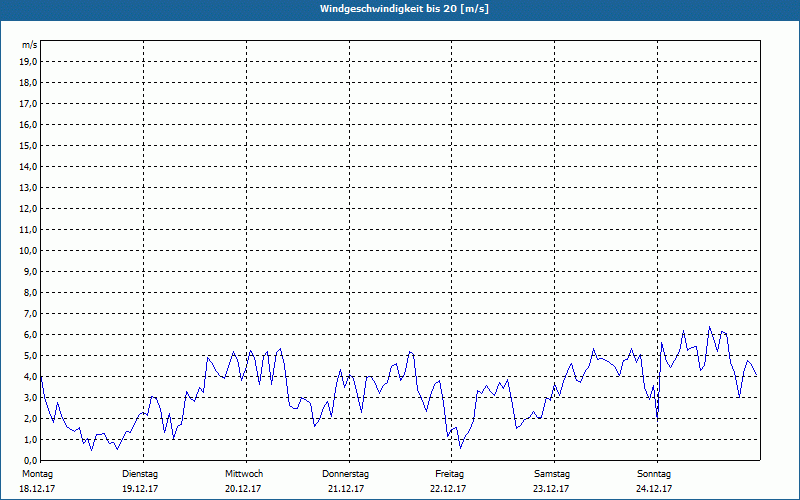Select the 19,0 axis value
Image resolution: width=800 pixels, height=500 pixels.
click(28, 62)
